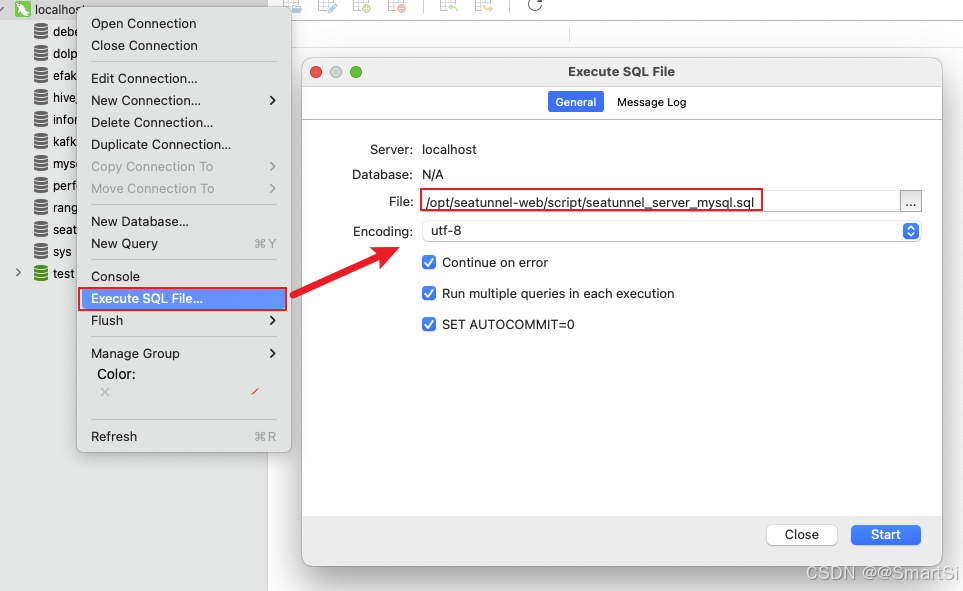Click database icon next to 'dolp' entry
Image resolution: width=963 pixels, height=591 pixels.
(x=41, y=53)
